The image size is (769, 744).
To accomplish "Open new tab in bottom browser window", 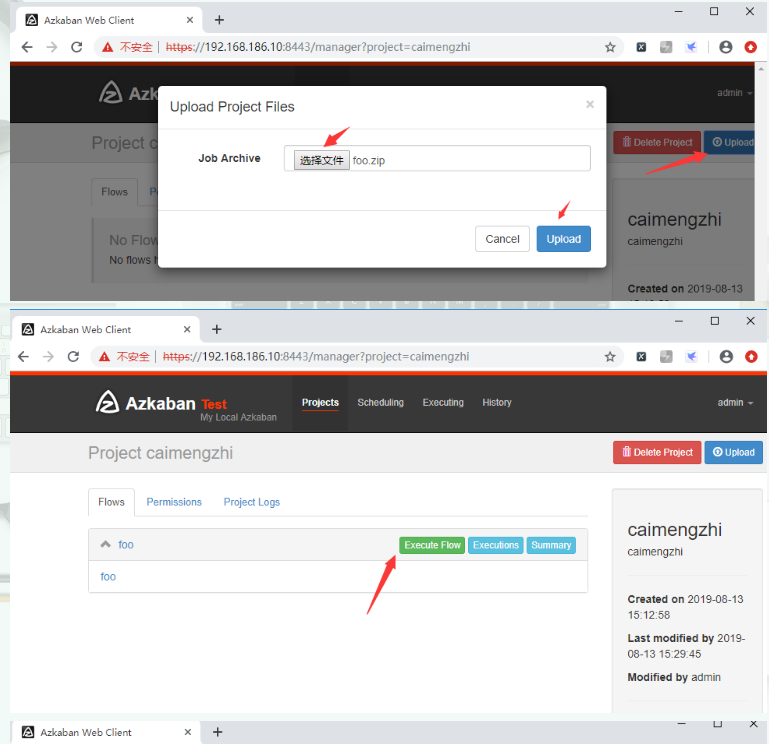I will point(218,732).
